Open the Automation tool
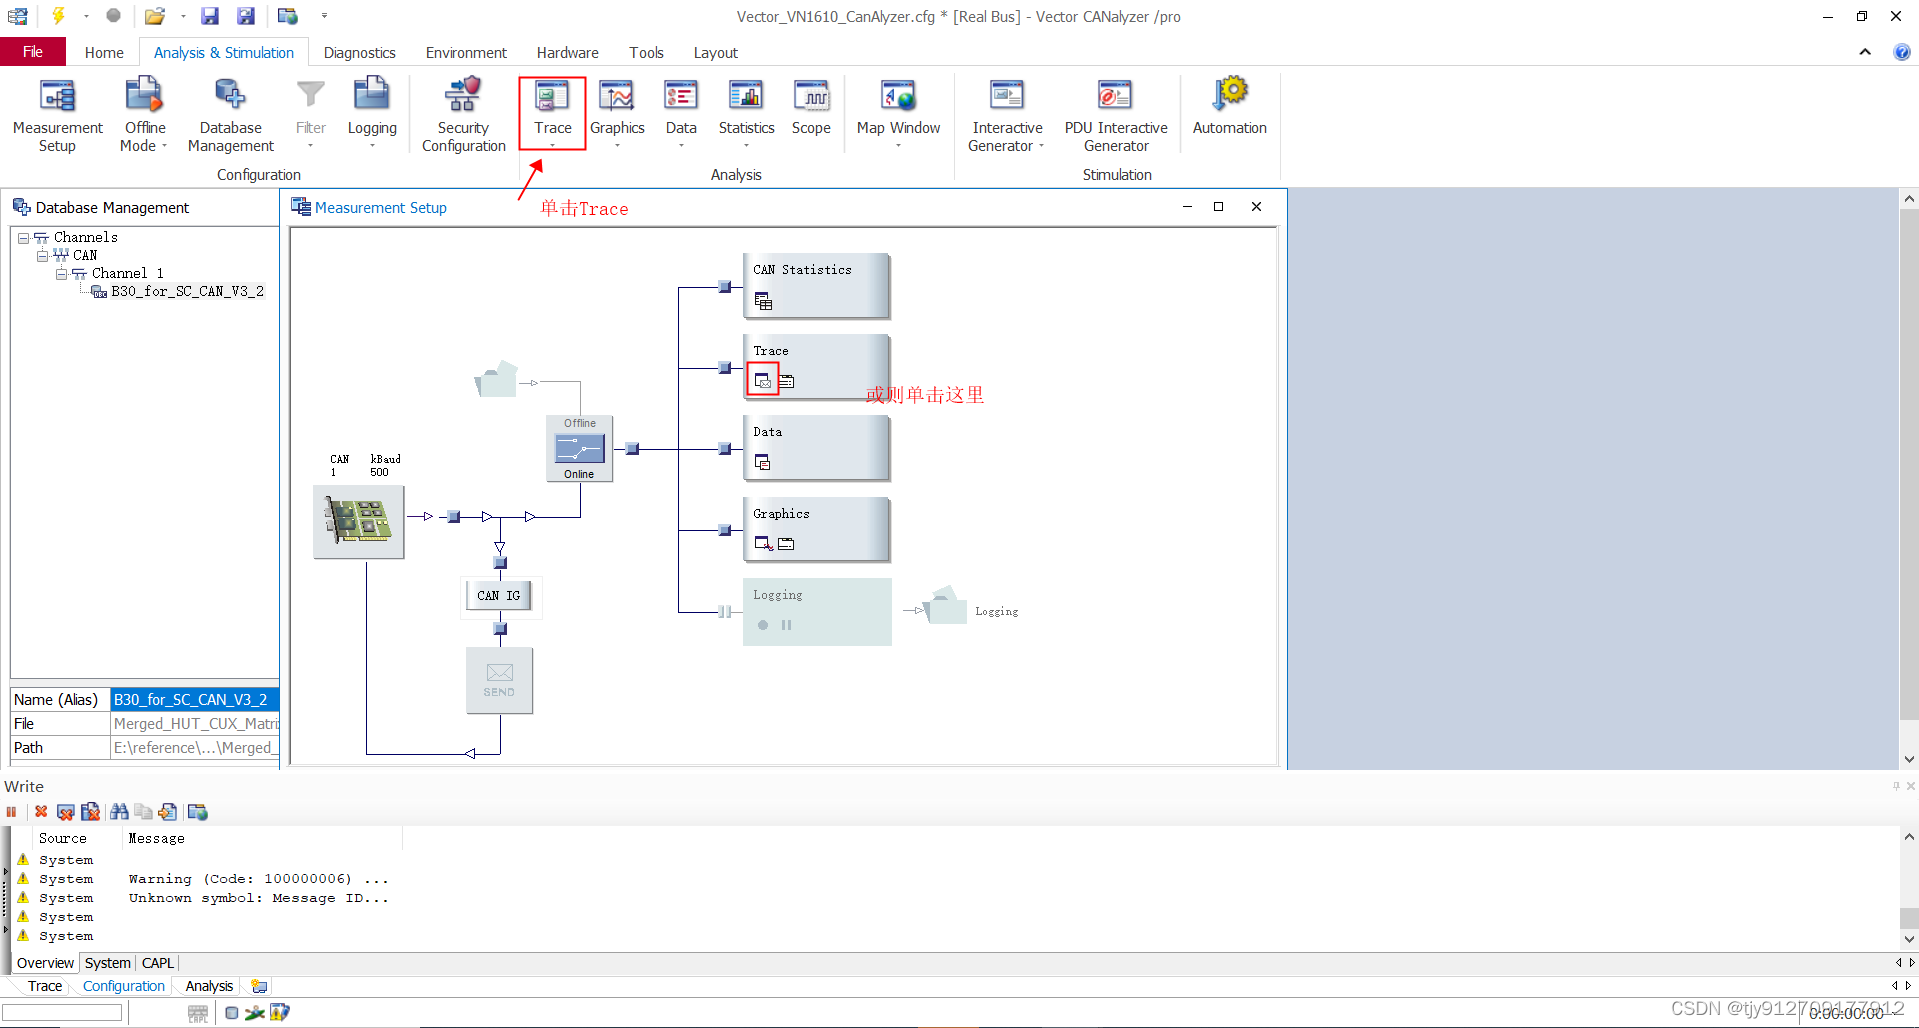Image resolution: width=1919 pixels, height=1028 pixels. (1229, 107)
